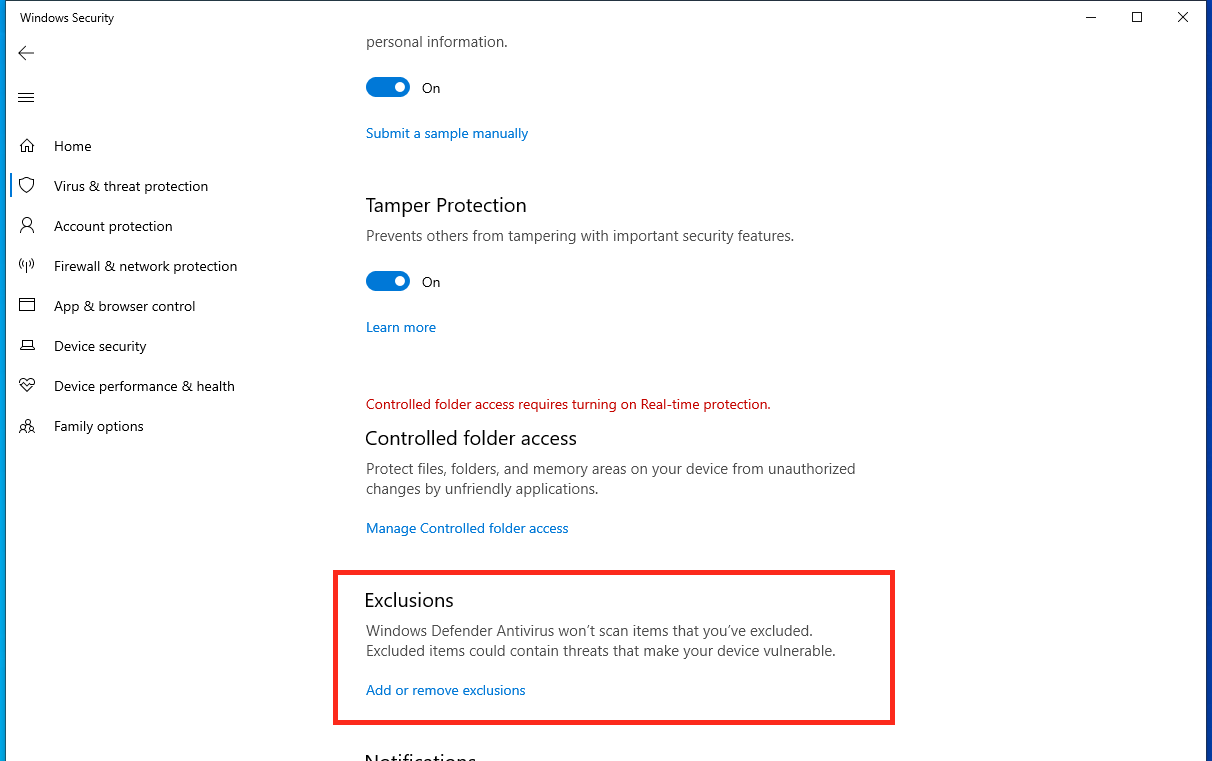
Task: Click the Tamper Protection heading
Action: 446,205
